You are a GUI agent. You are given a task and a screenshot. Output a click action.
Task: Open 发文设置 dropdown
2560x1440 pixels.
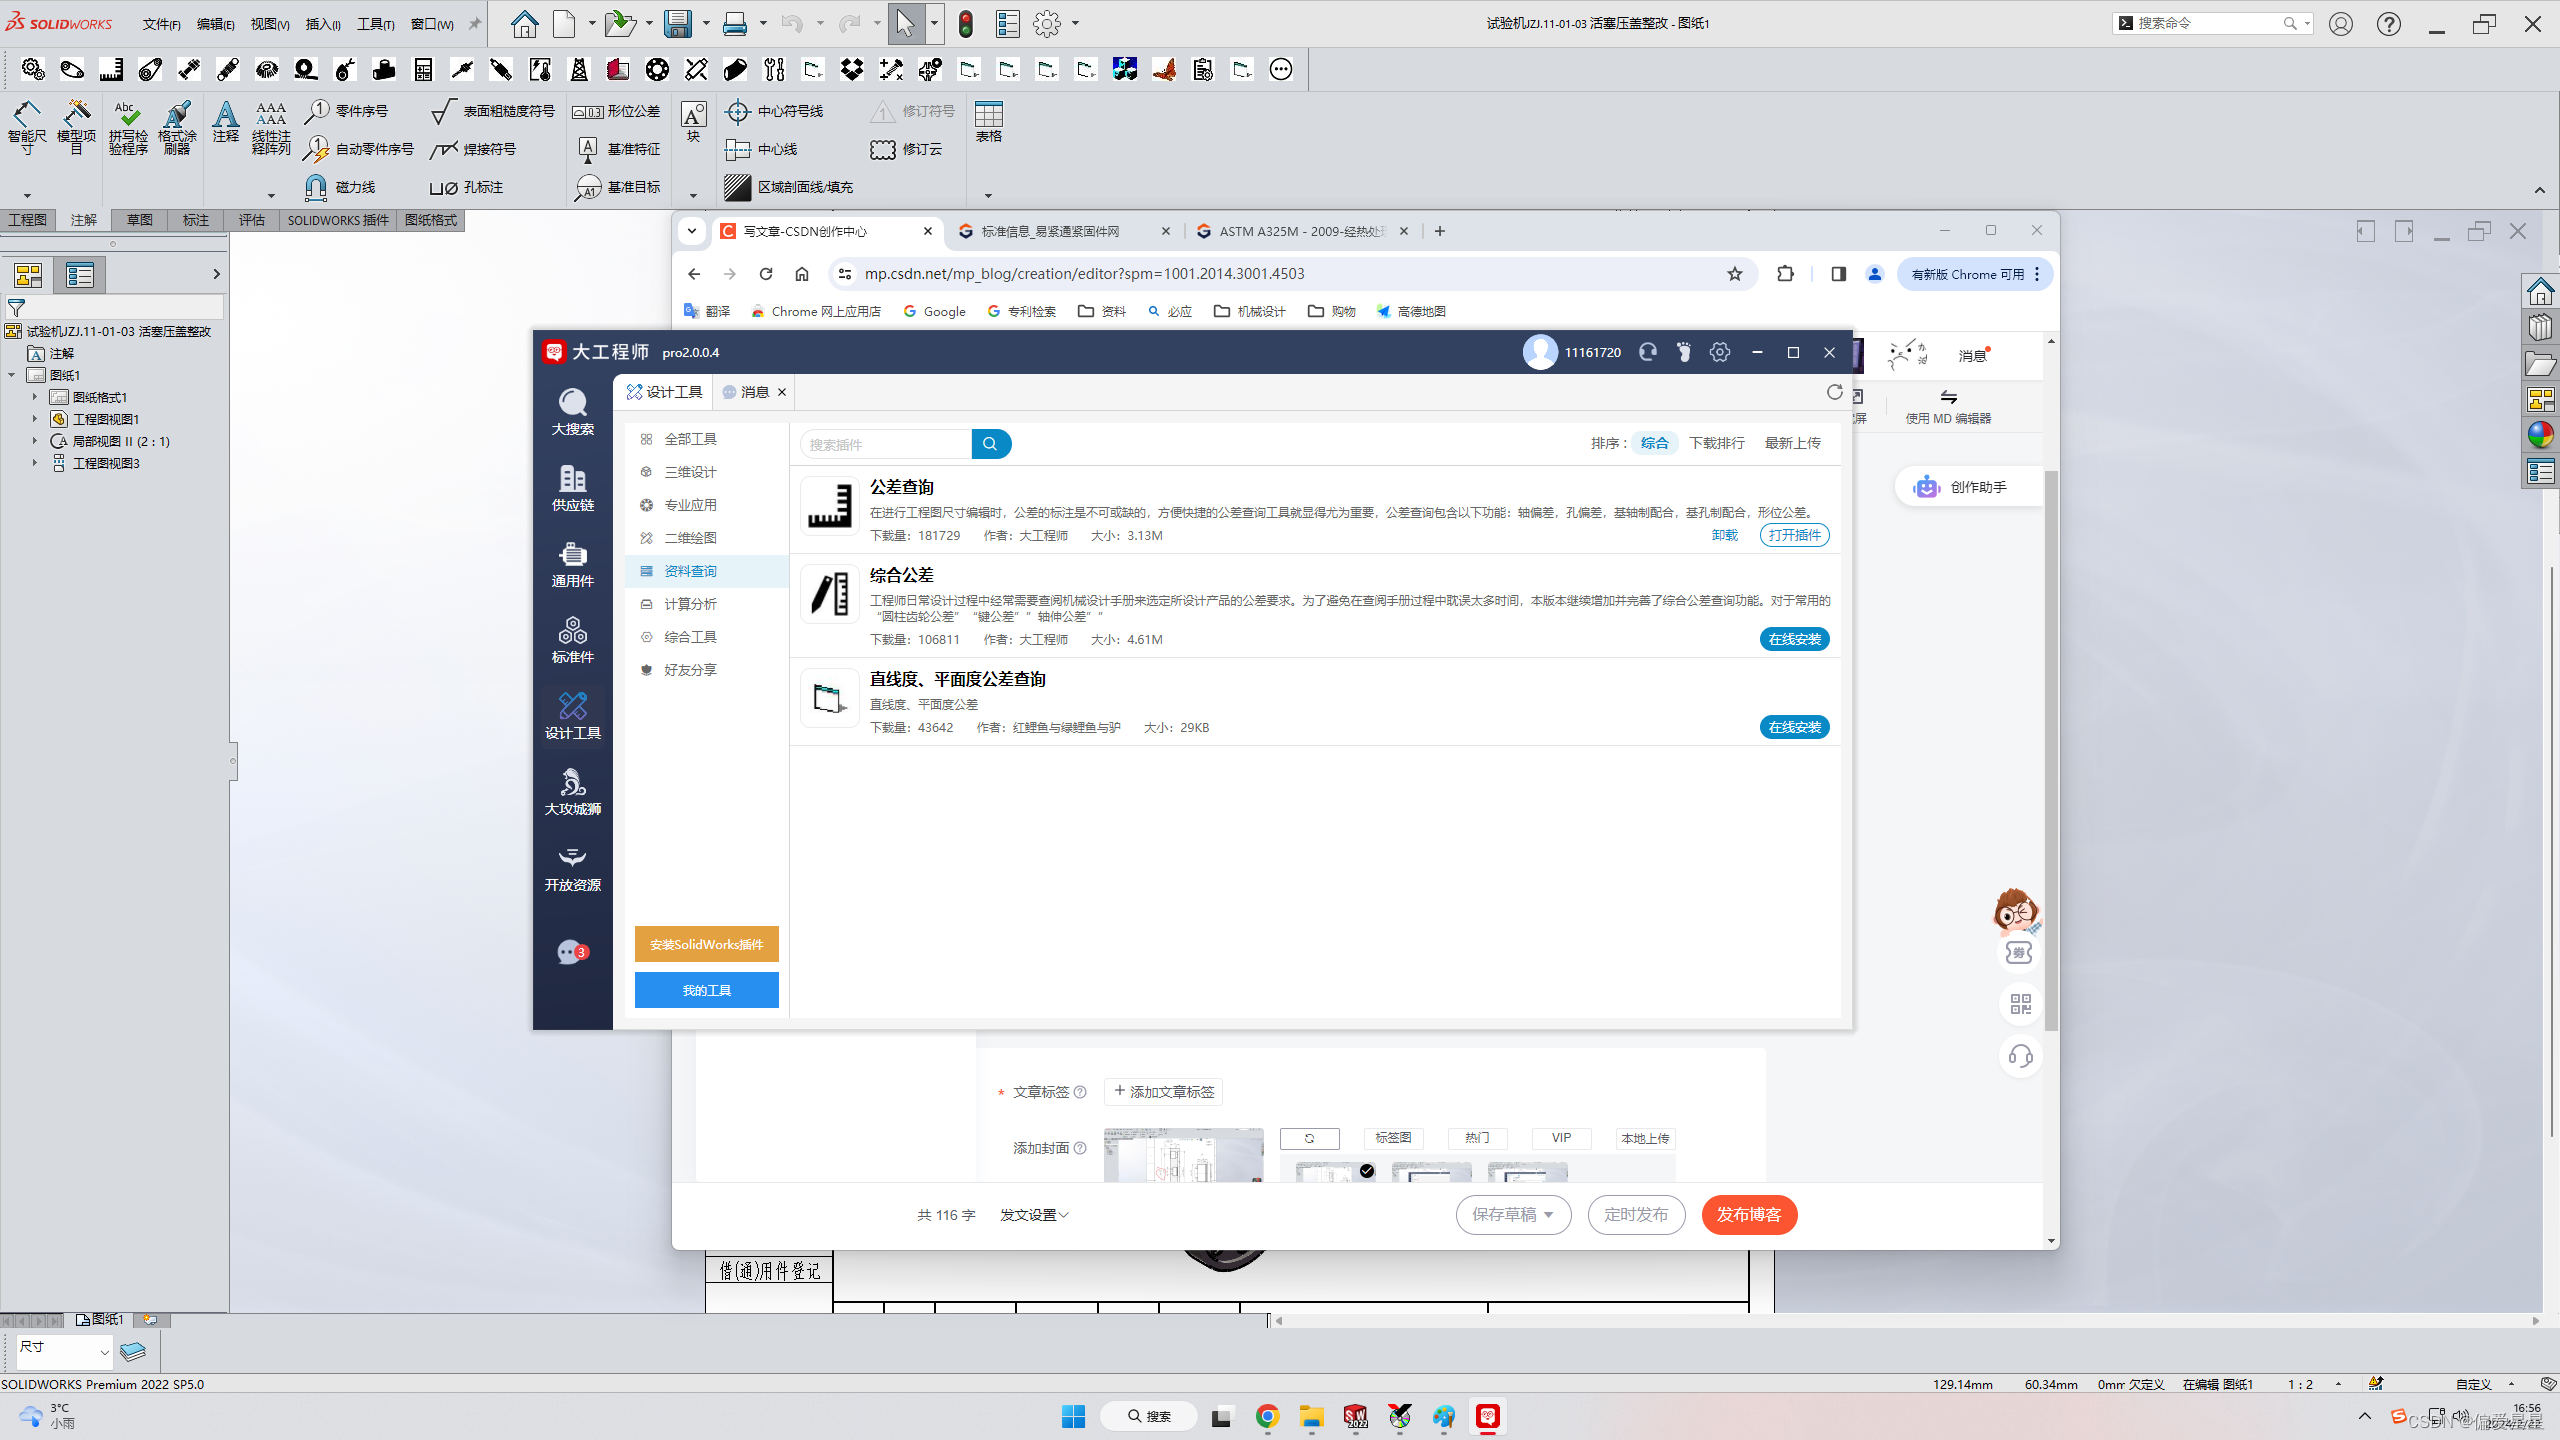tap(1034, 1215)
